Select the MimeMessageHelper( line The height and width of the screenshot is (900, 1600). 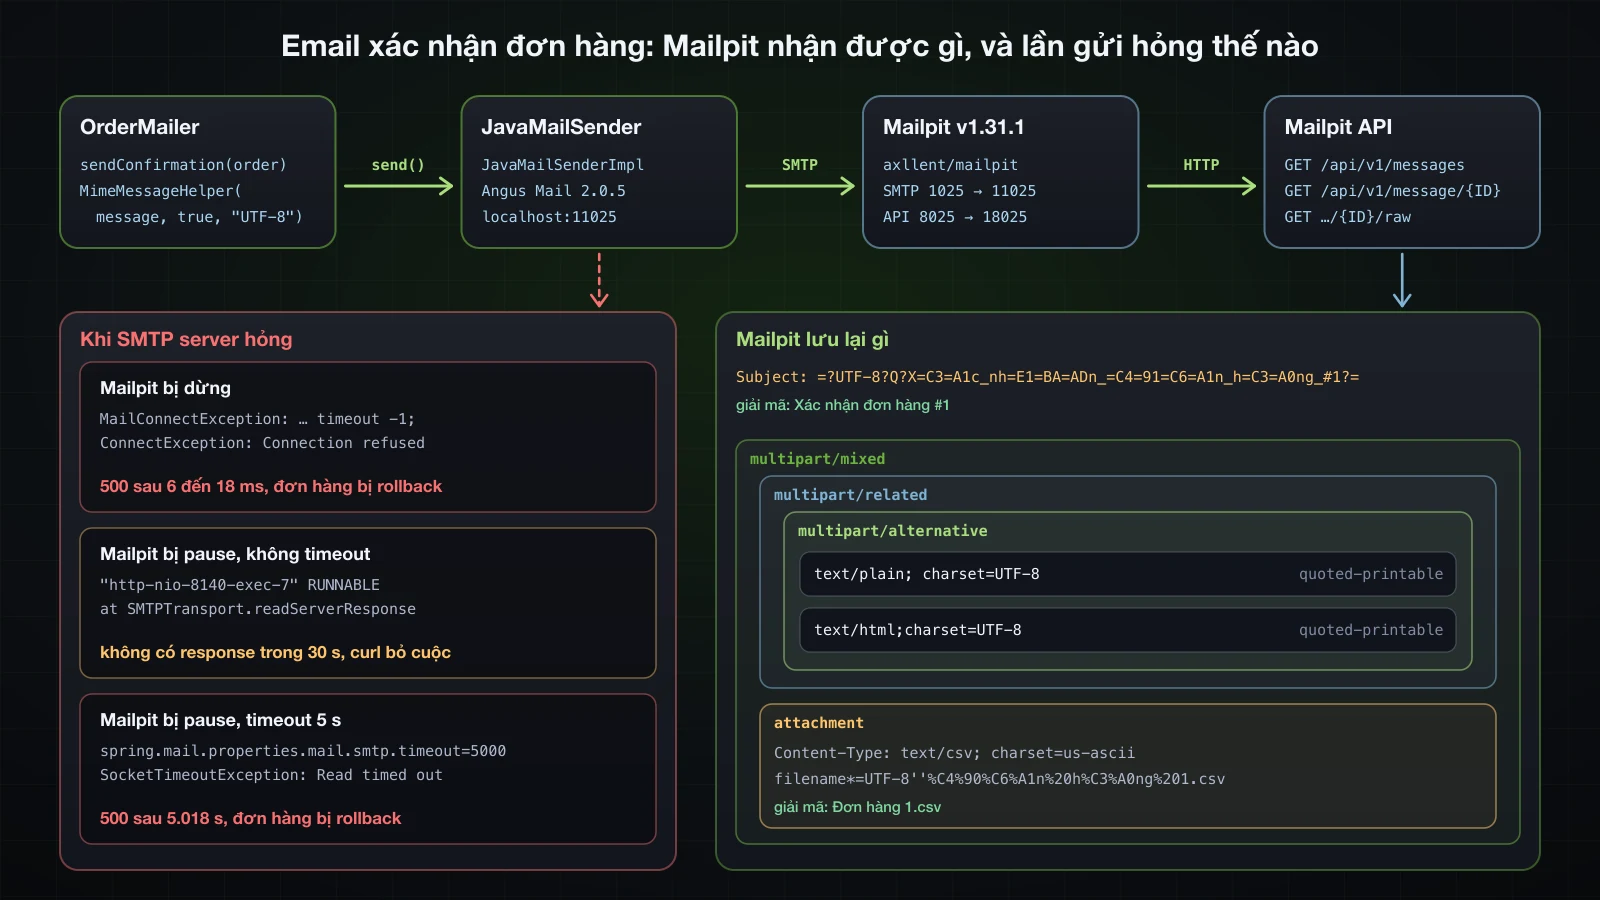[161, 191]
